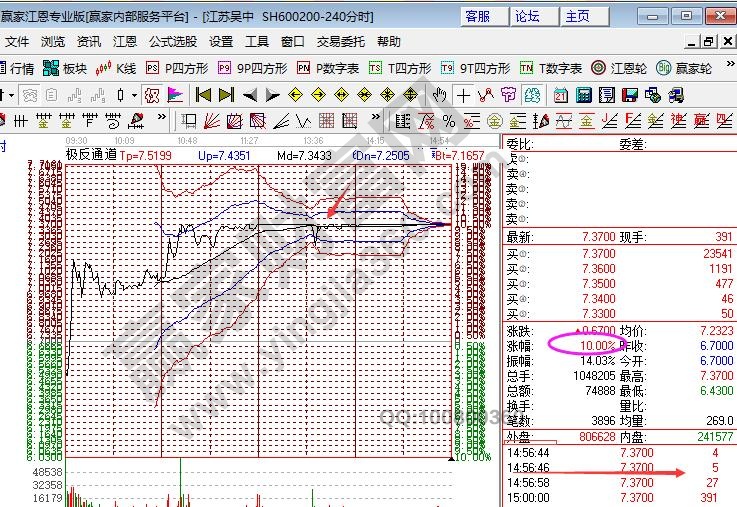The height and width of the screenshot is (507, 737).
Task: Expand dropdown arrow beside candlestick icon
Action: (135, 95)
